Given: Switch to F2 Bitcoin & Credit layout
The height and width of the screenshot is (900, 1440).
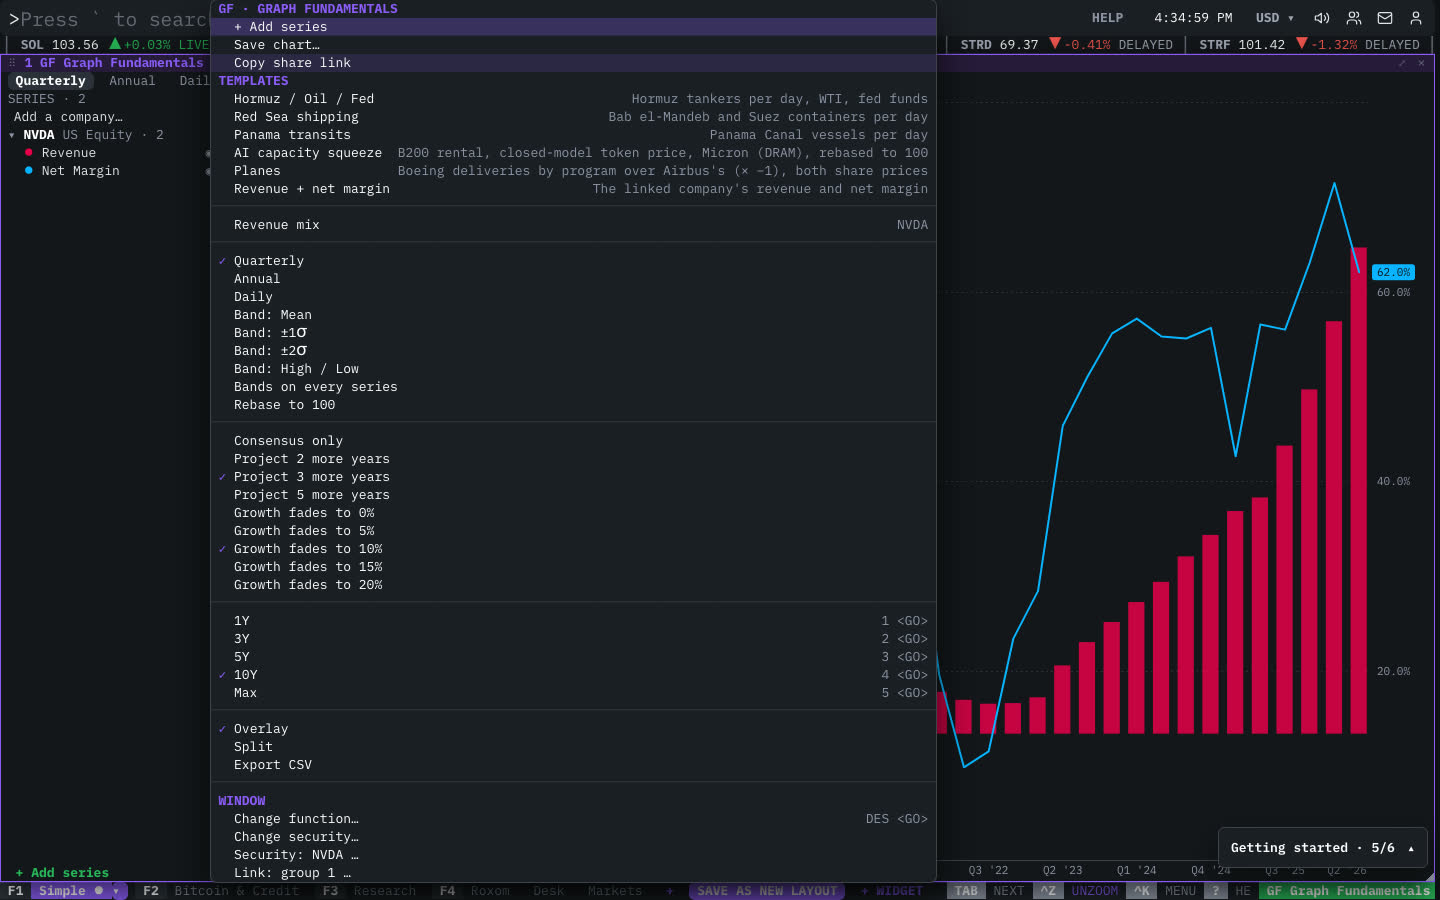Looking at the screenshot, I should point(222,891).
